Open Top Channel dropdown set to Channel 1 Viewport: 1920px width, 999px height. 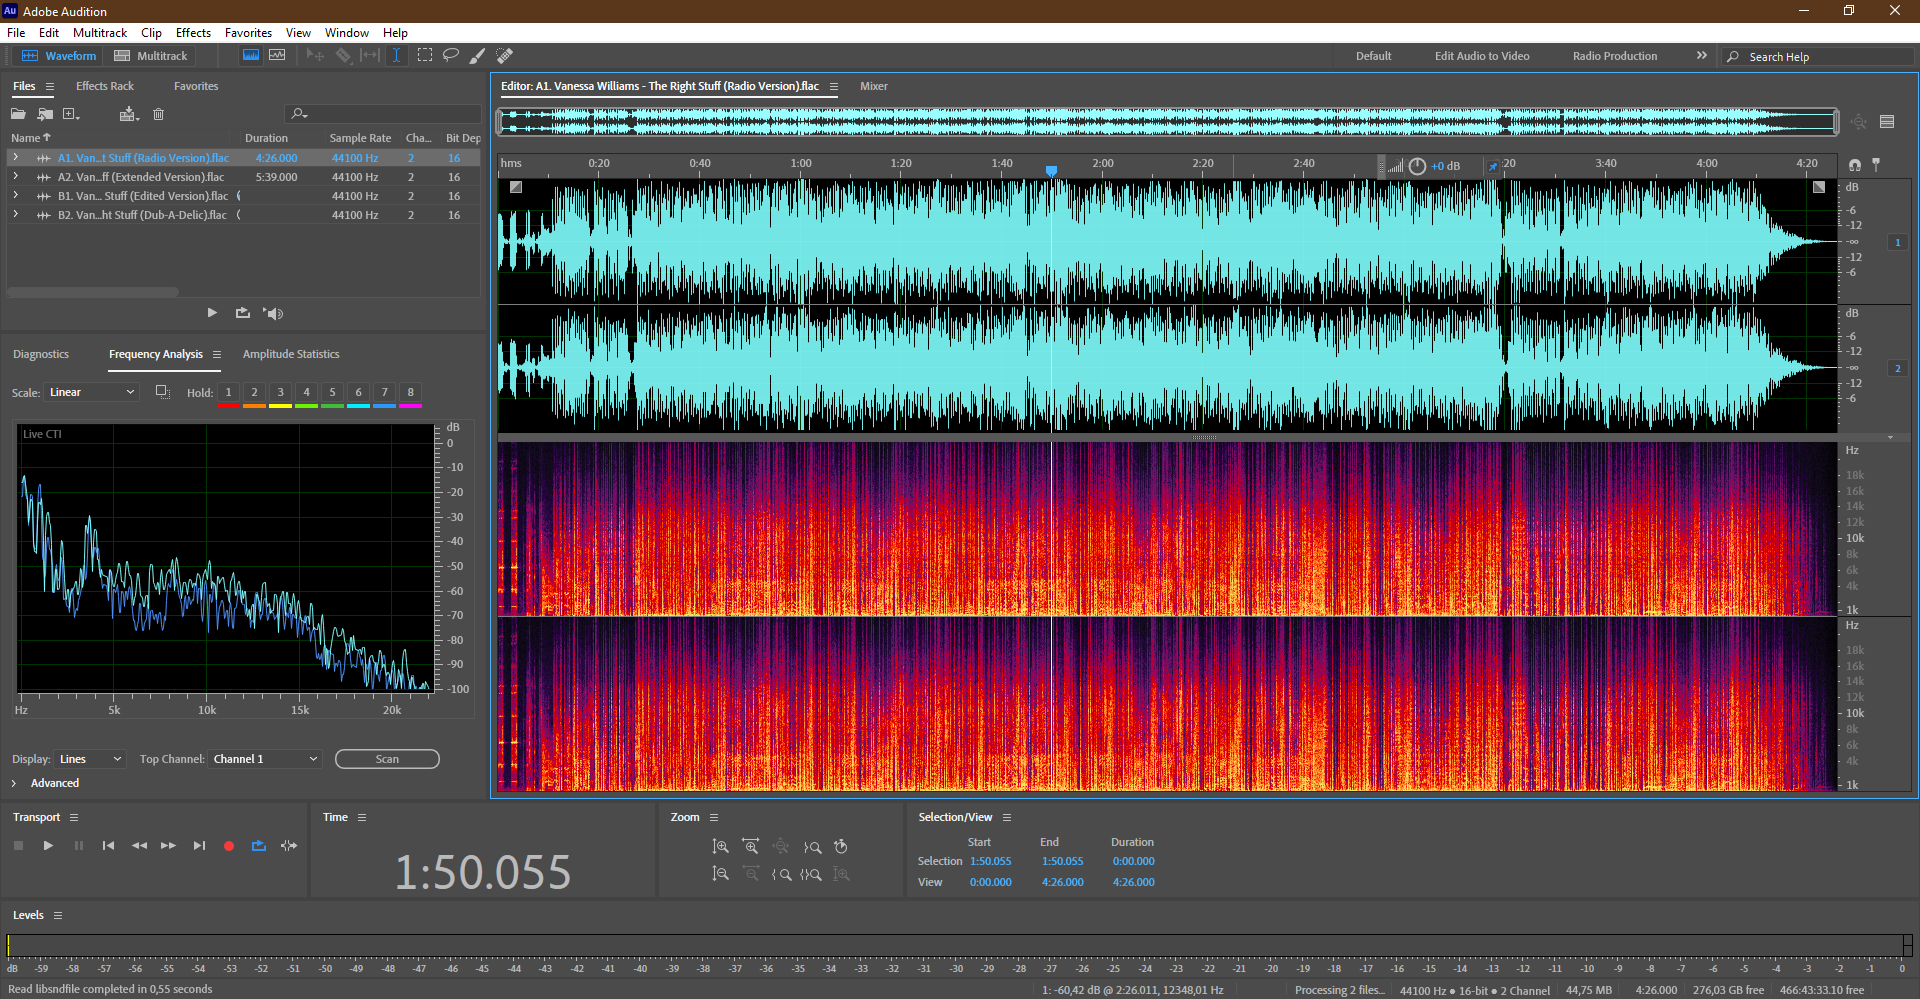coord(265,759)
